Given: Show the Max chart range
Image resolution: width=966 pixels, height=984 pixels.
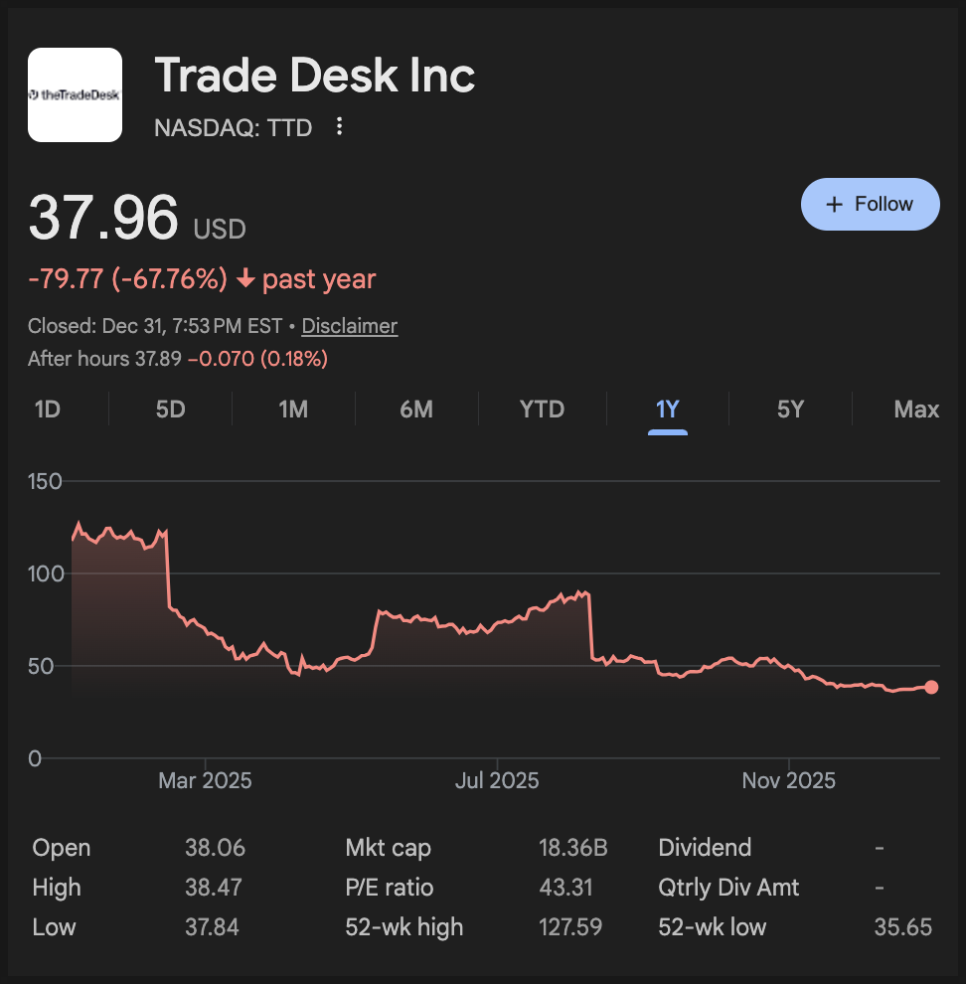Looking at the screenshot, I should 916,409.
